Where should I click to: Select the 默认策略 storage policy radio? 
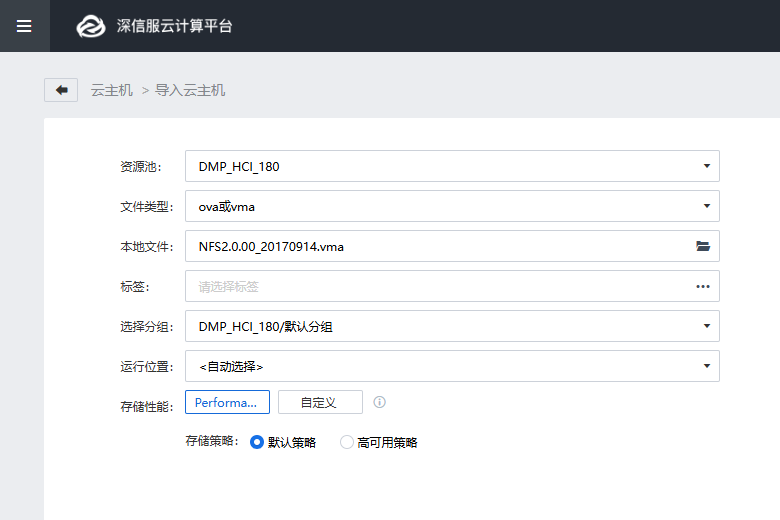coord(257,442)
